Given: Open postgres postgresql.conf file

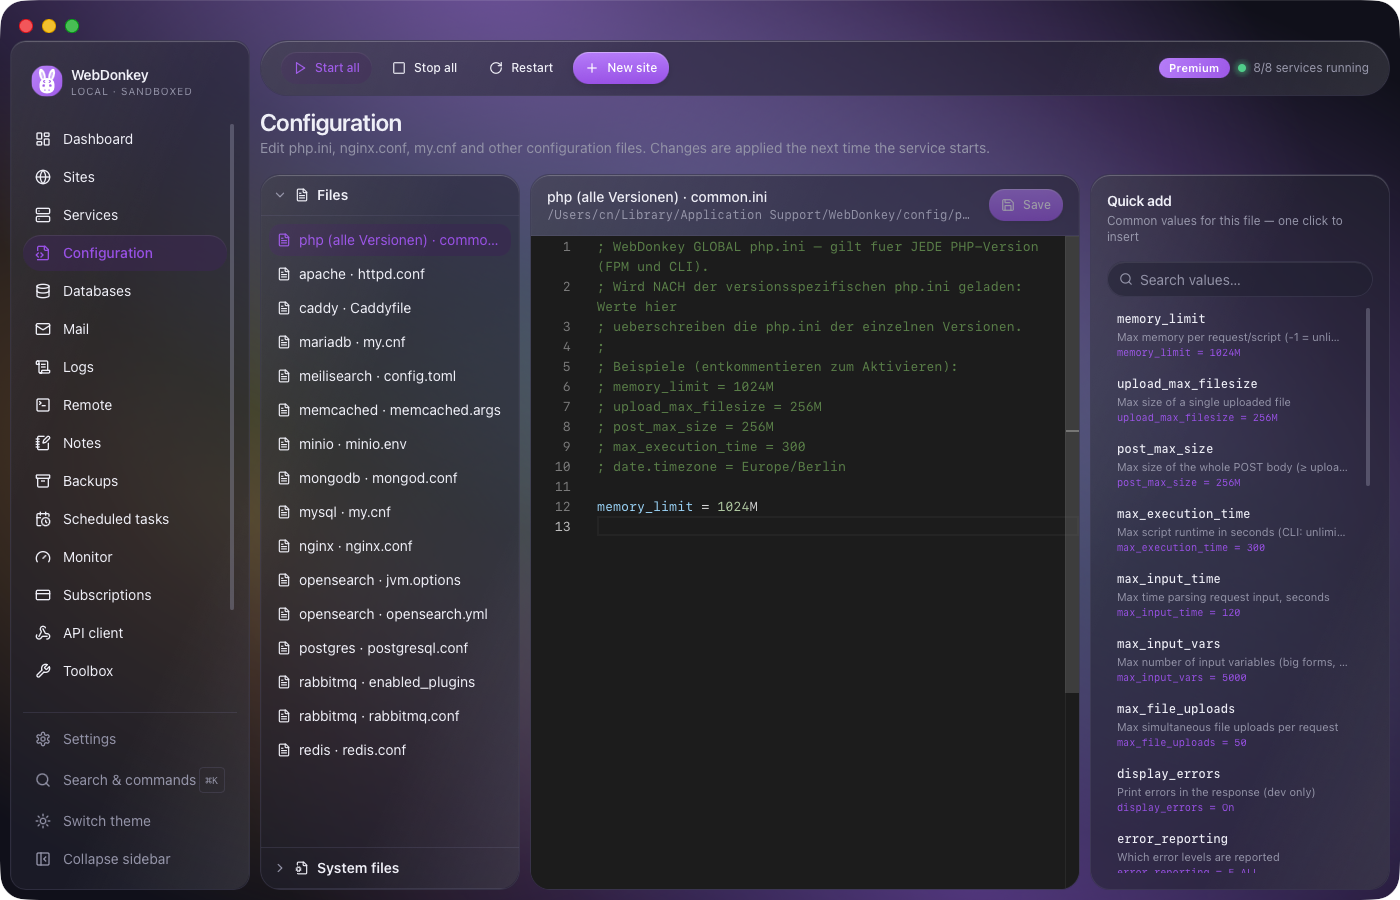Looking at the screenshot, I should (x=390, y=648).
